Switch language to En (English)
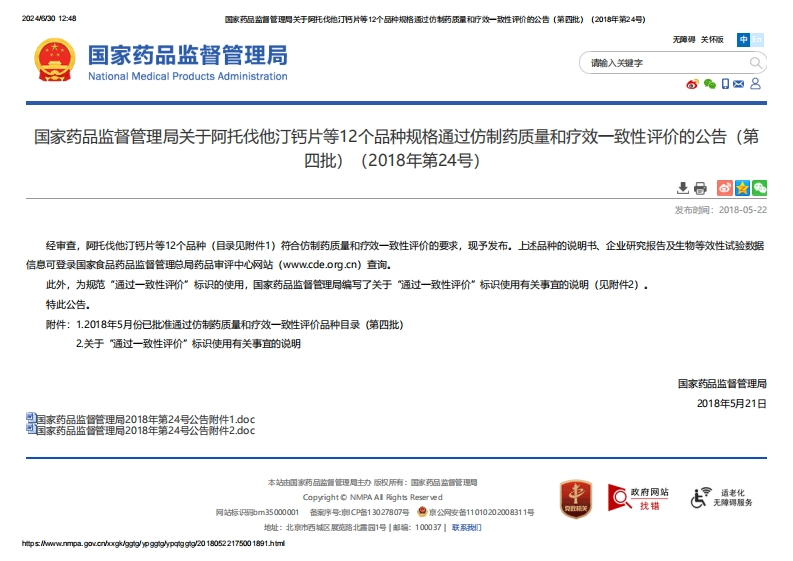Viewport: 793px width, 561px height. tap(758, 40)
